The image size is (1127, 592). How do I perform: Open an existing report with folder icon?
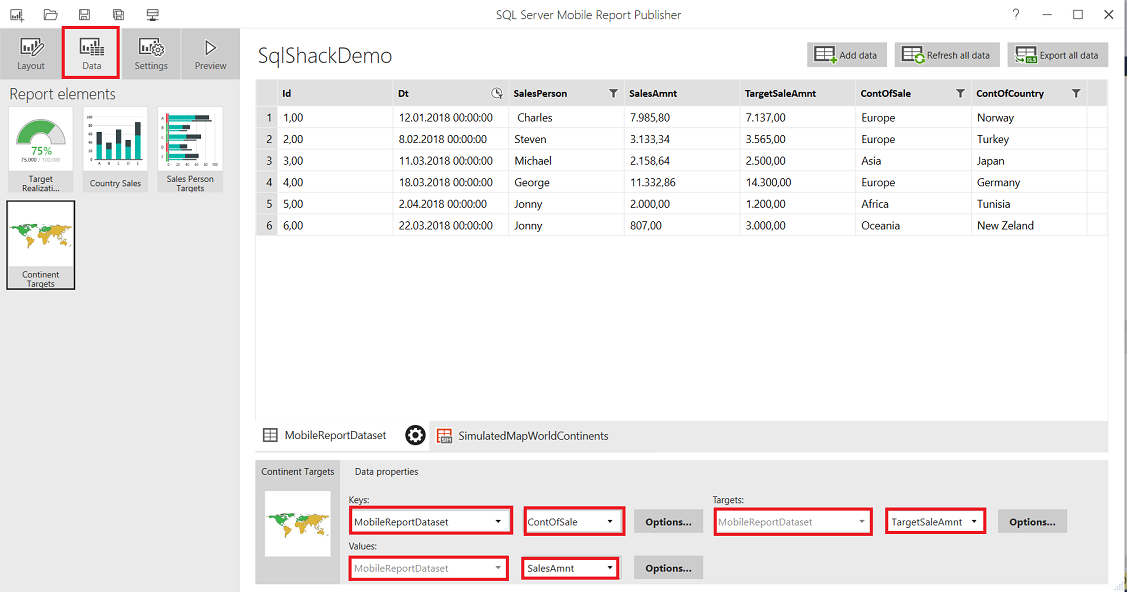[50, 14]
